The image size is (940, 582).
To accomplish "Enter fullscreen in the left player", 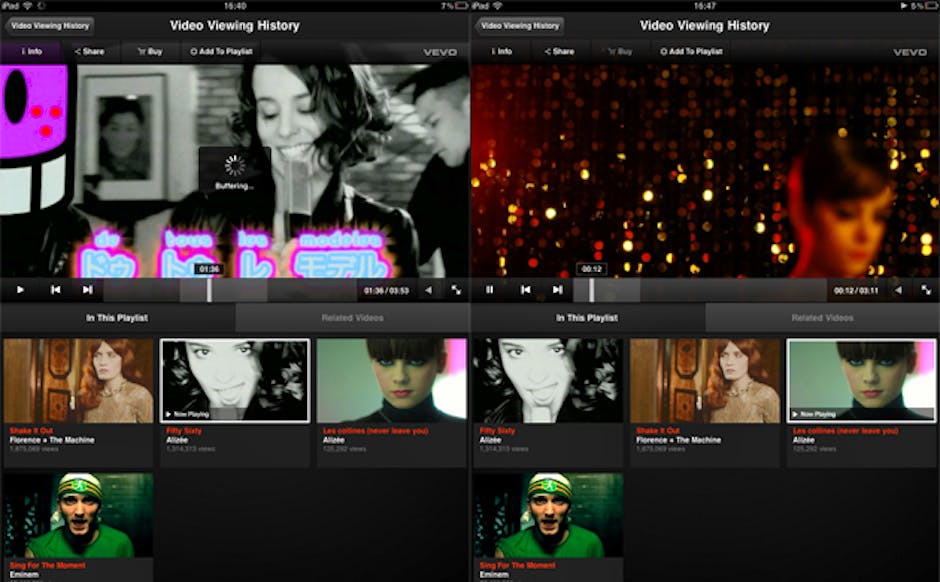I will click(x=456, y=290).
